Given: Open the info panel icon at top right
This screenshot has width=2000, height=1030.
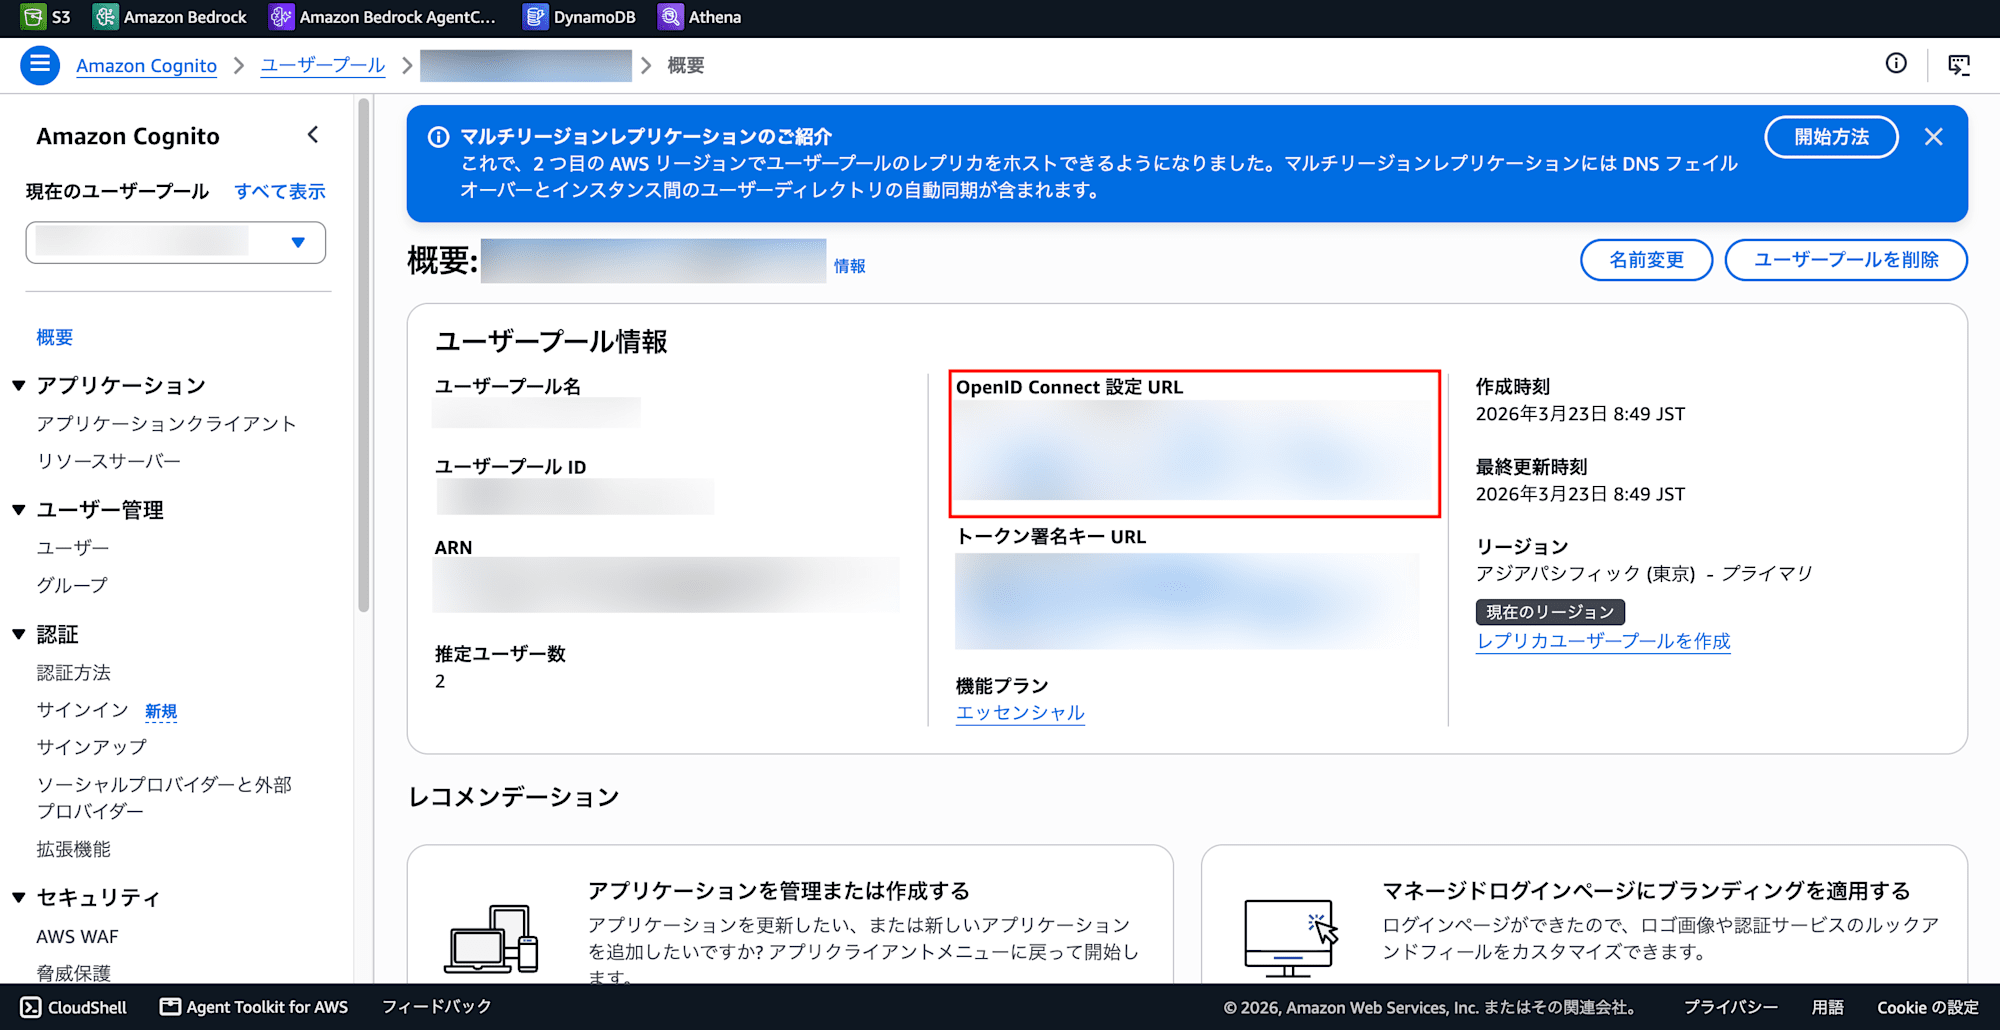Looking at the screenshot, I should [x=1896, y=64].
